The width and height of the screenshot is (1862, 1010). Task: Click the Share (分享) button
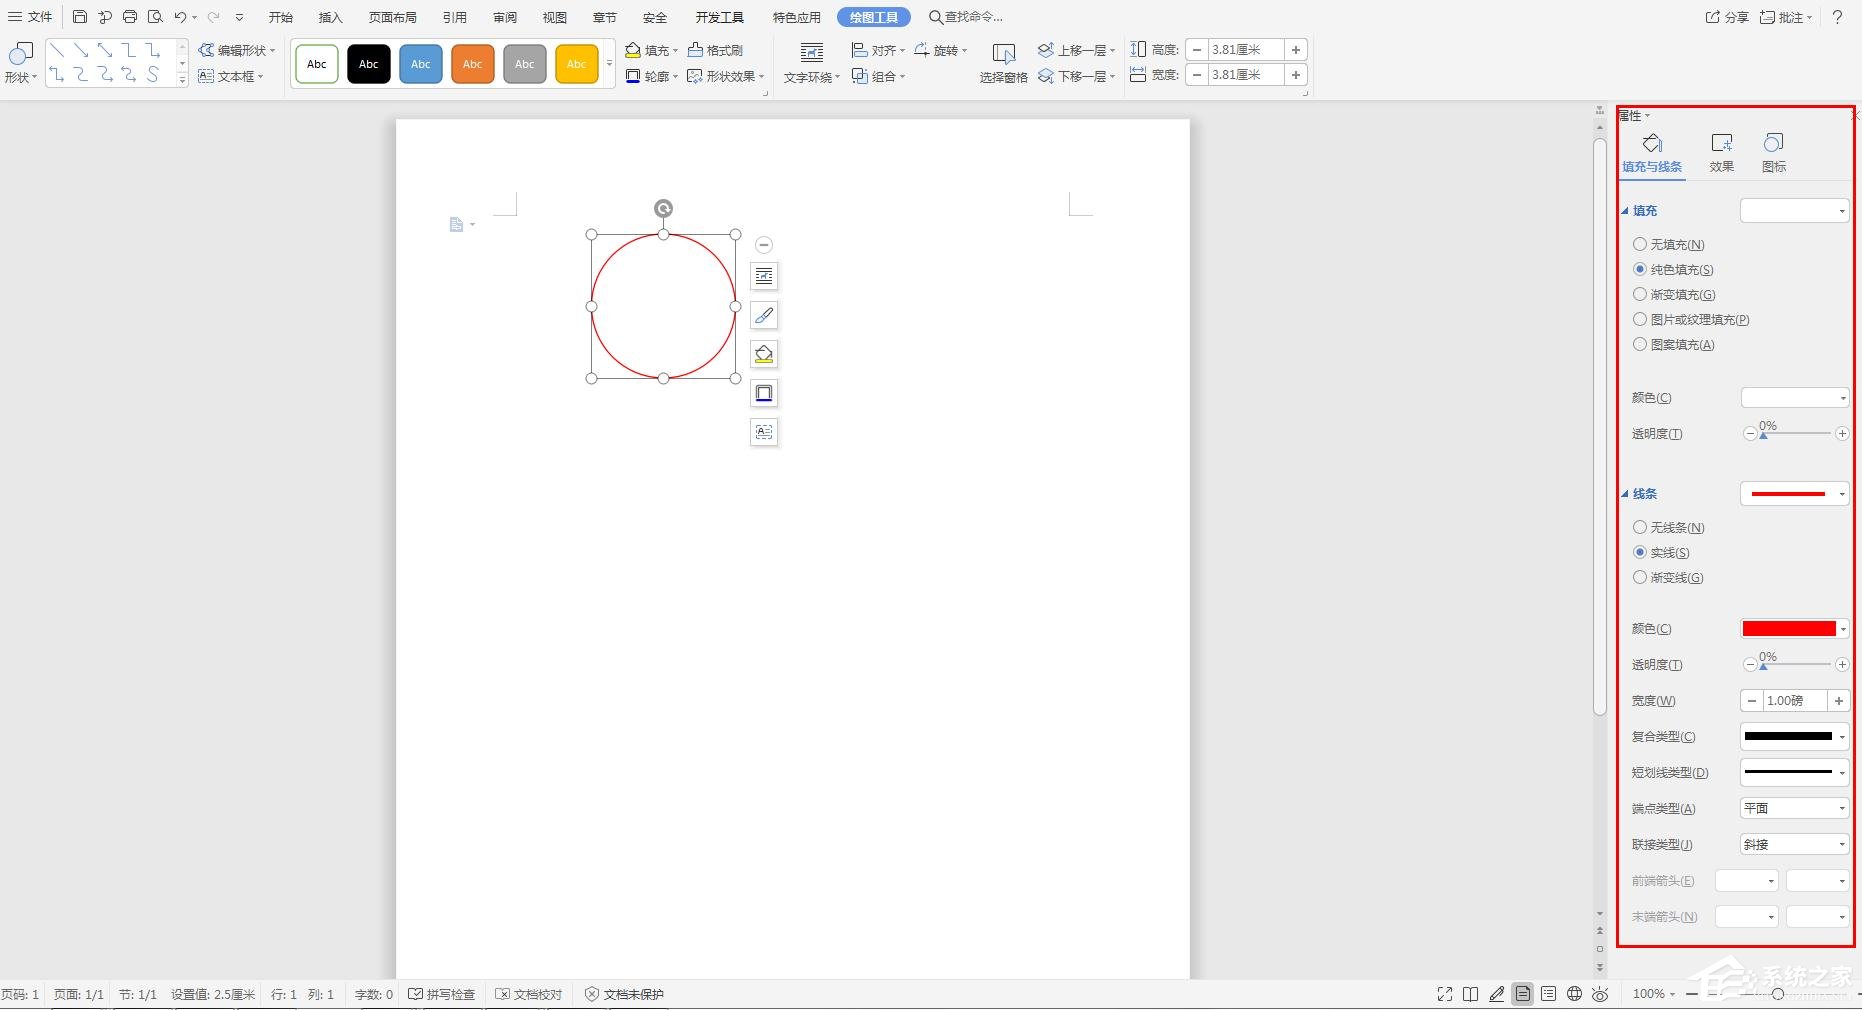coord(1727,17)
